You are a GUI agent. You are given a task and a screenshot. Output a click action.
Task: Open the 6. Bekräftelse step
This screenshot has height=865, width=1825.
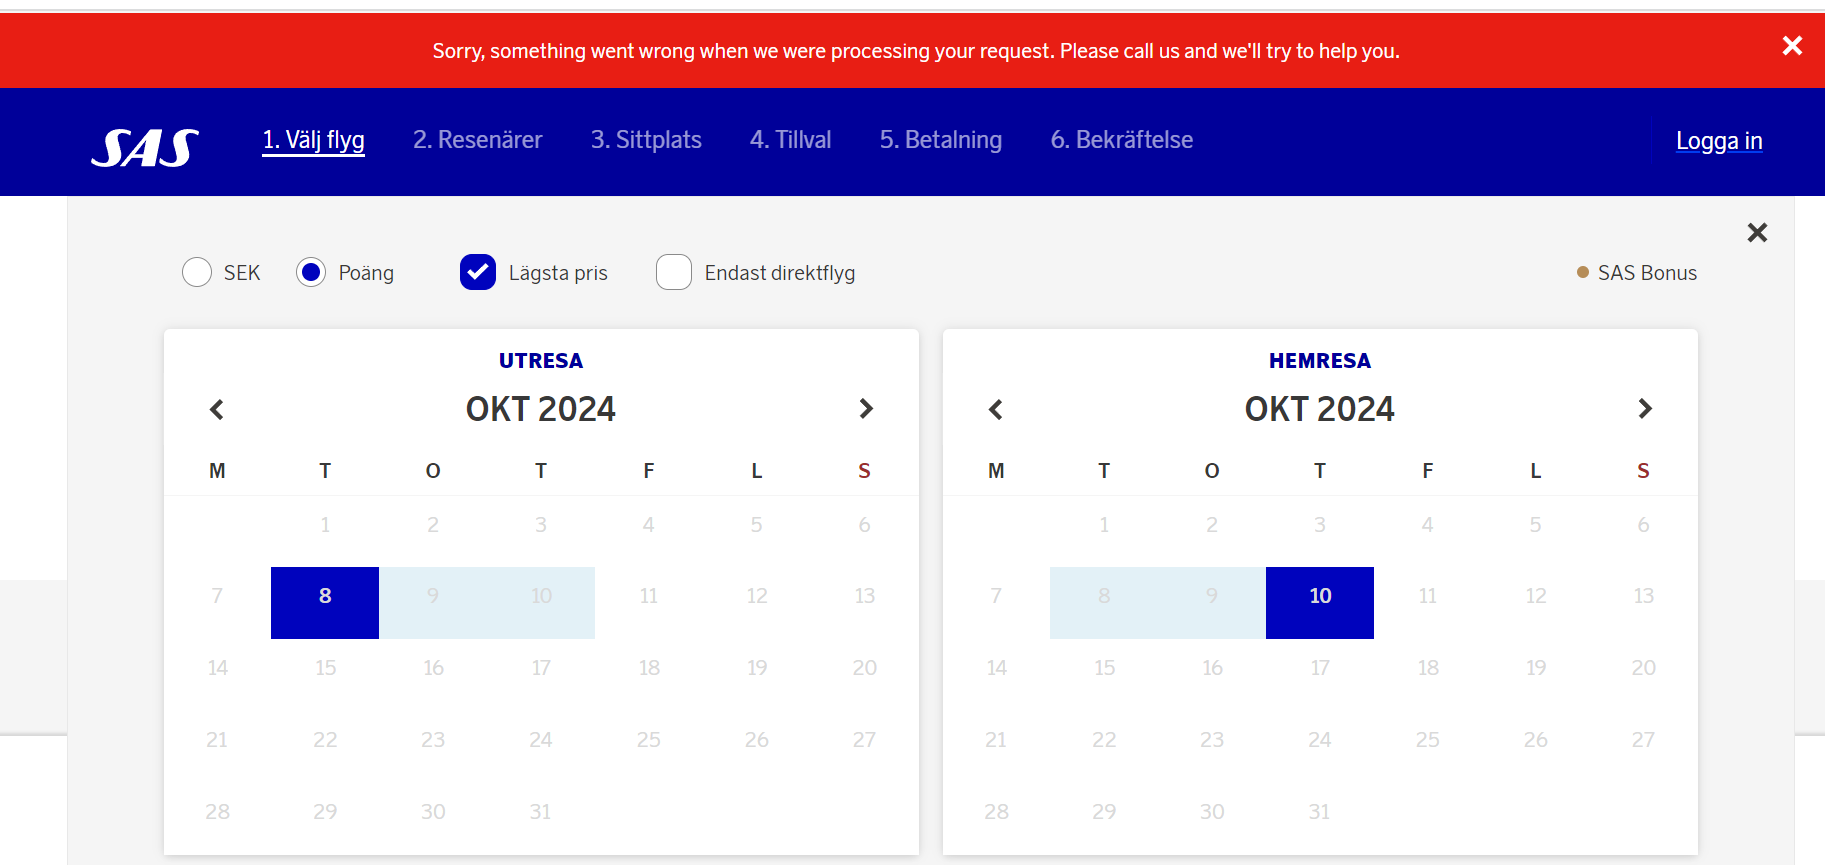coord(1121,140)
